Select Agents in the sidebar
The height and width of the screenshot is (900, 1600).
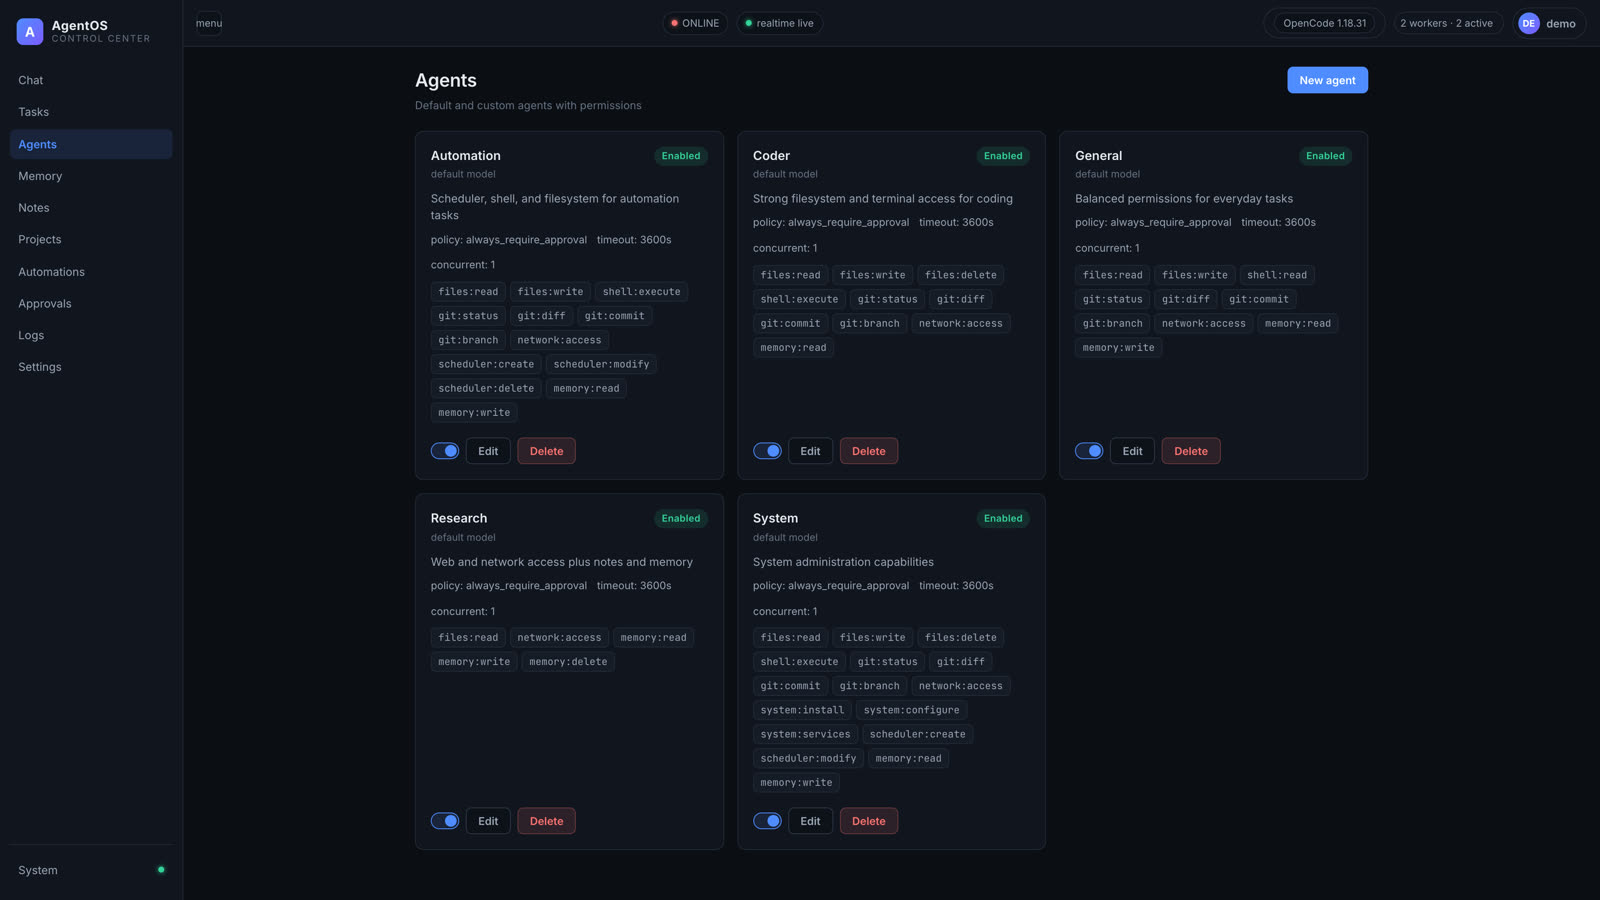pos(91,144)
